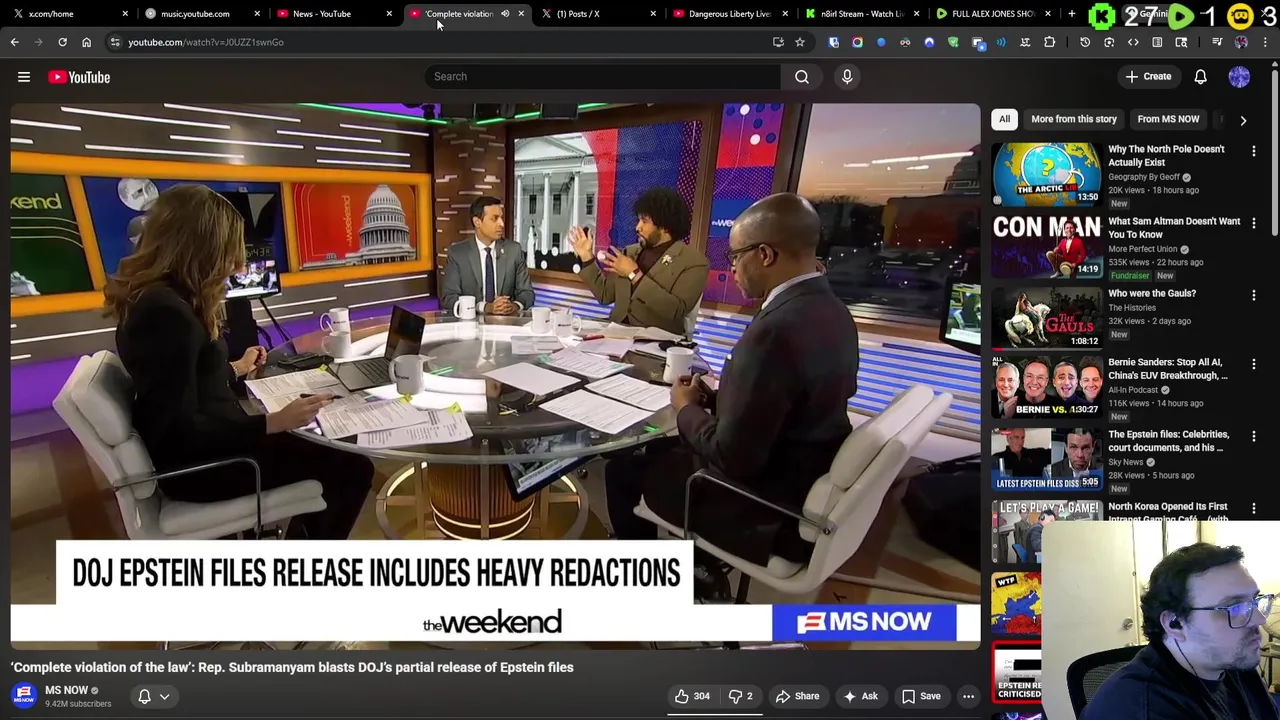Go back in browser history
Viewport: 1280px width, 720px height.
(14, 42)
